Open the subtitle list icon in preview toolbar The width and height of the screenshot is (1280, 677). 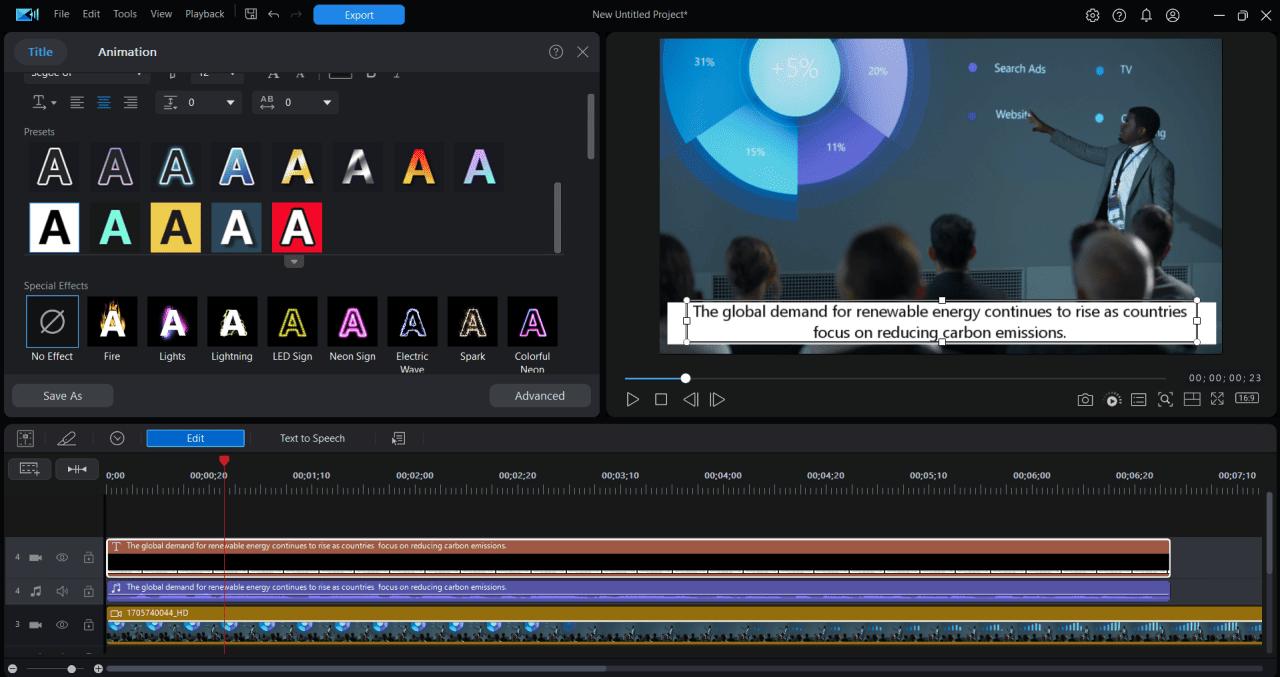1138,399
